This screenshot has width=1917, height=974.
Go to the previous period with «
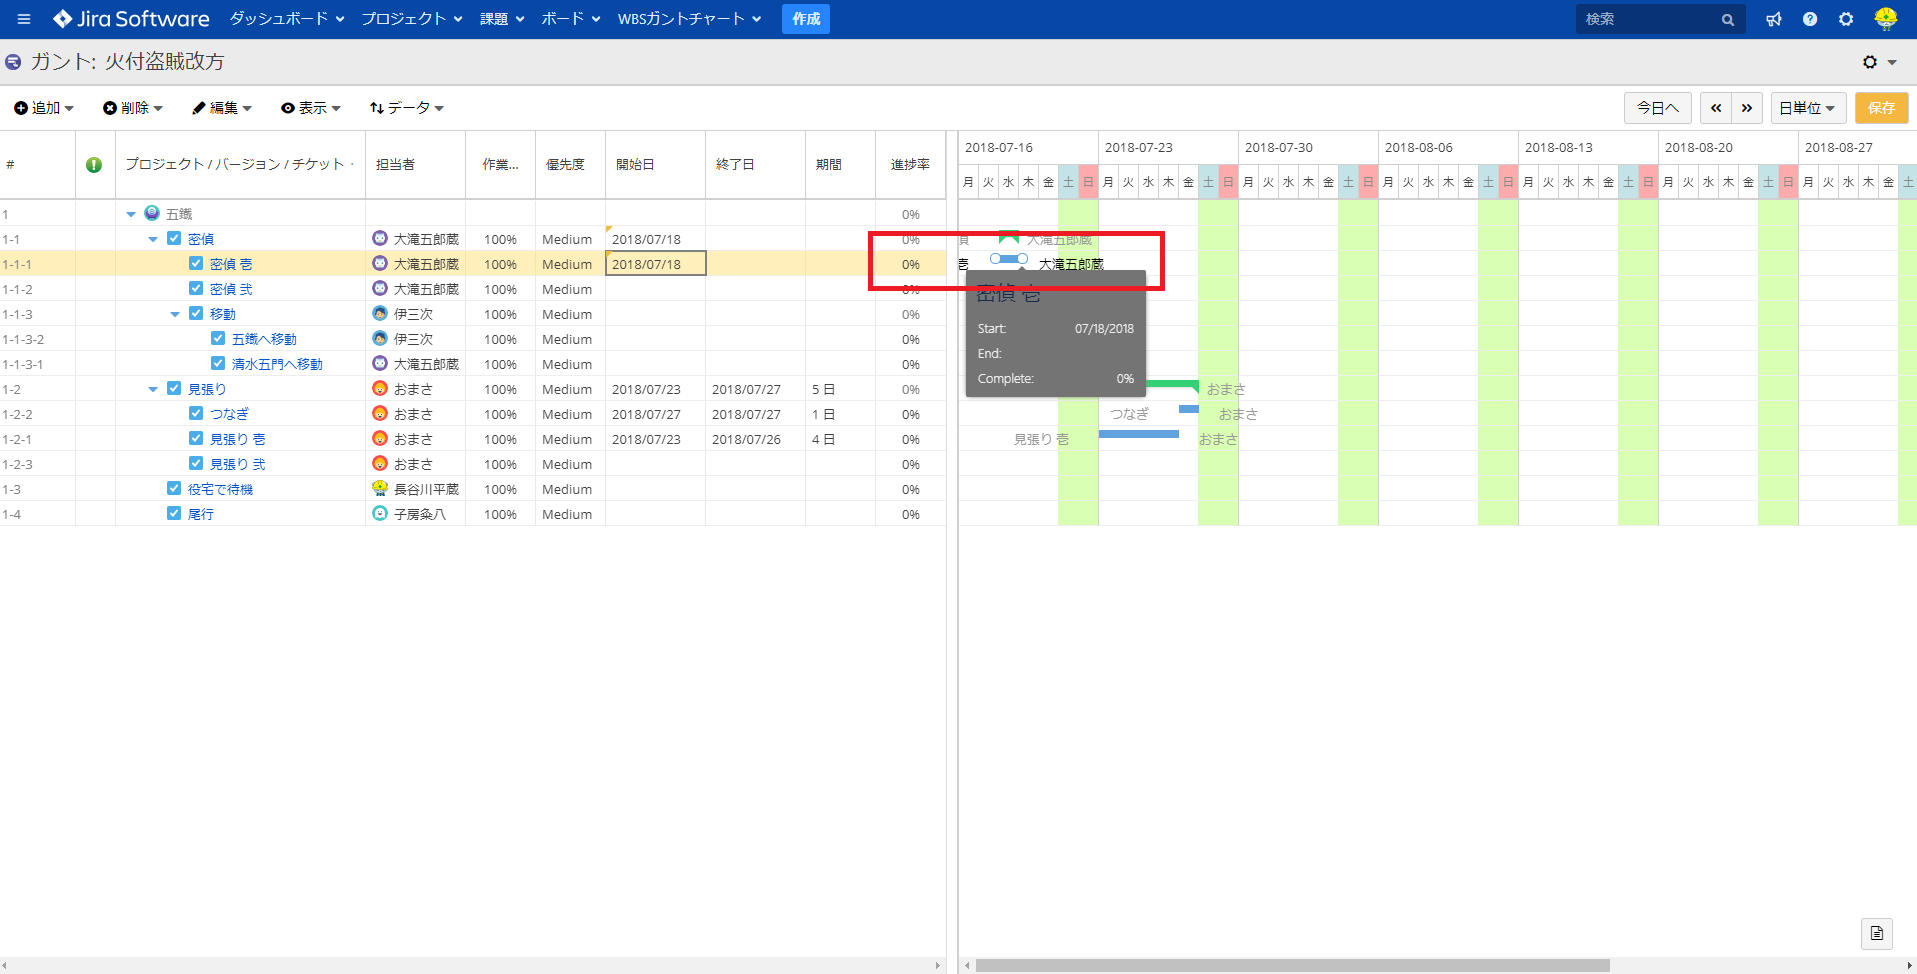[x=1716, y=108]
